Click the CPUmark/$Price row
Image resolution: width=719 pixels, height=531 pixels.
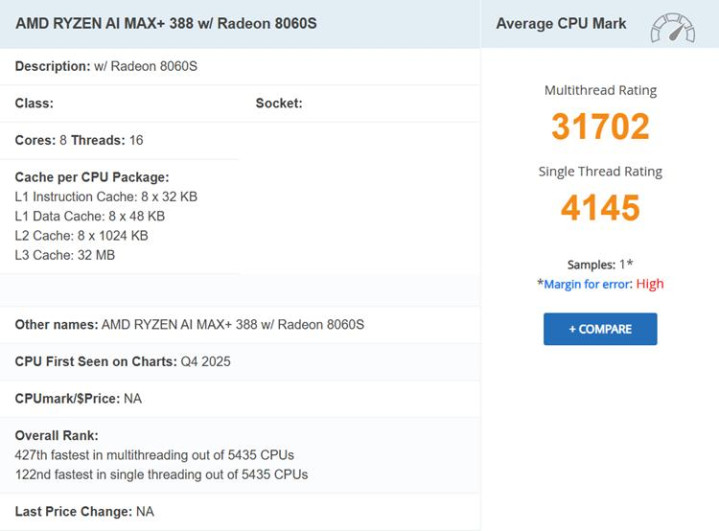(x=78, y=398)
